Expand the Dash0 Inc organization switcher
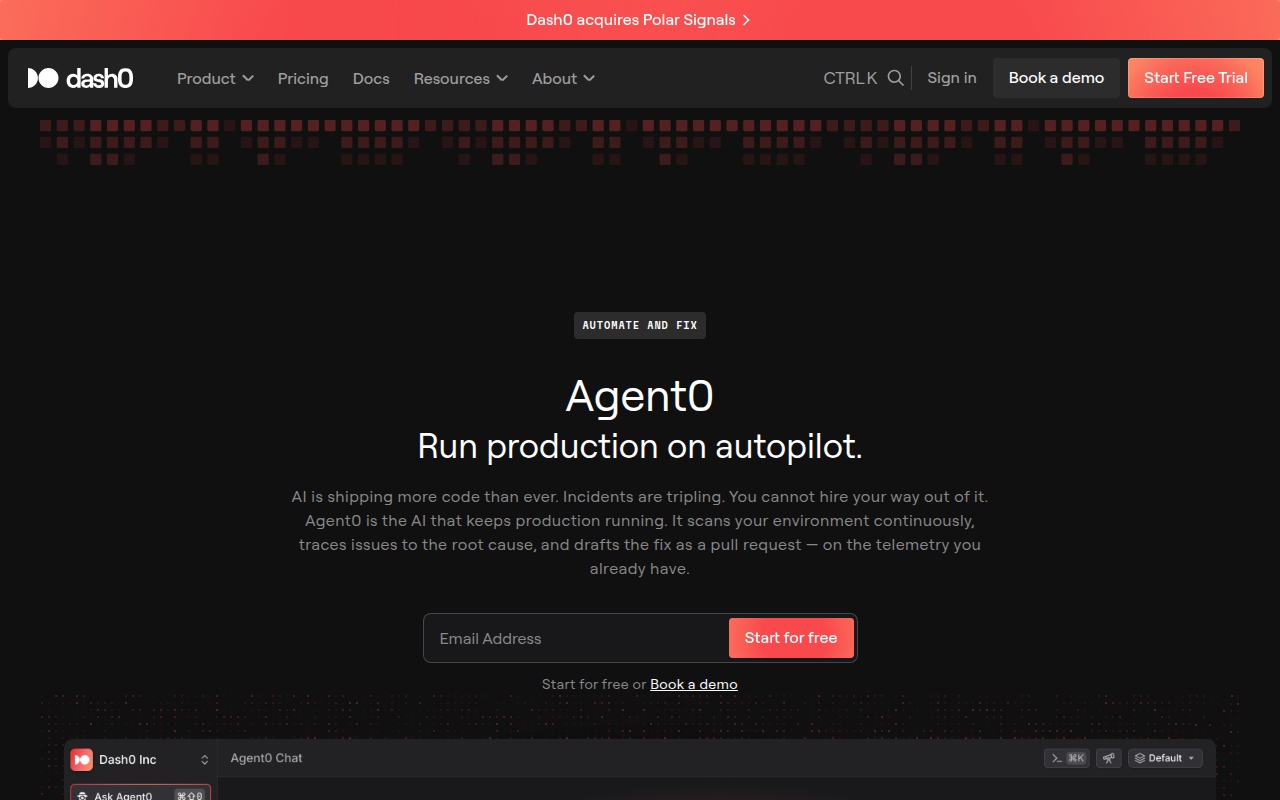The height and width of the screenshot is (800, 1280). (x=205, y=760)
